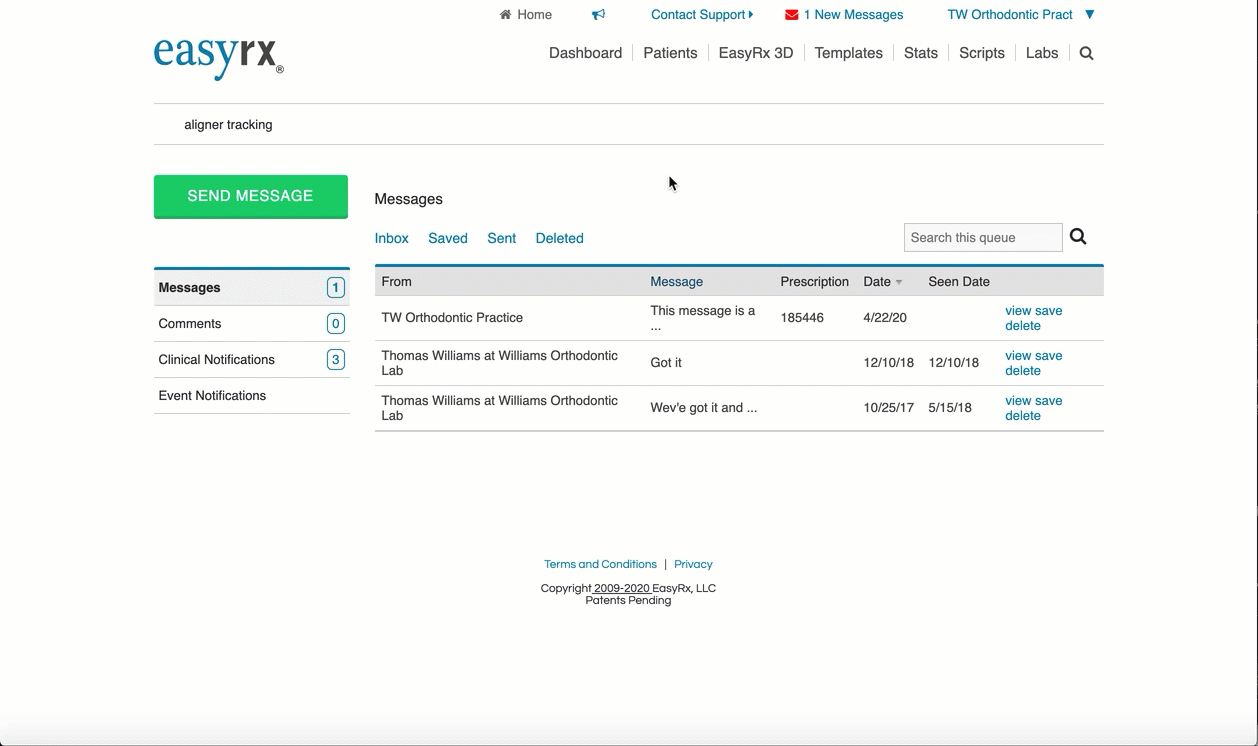The height and width of the screenshot is (746, 1258).
Task: Open the Terms and Conditions link
Action: point(600,564)
